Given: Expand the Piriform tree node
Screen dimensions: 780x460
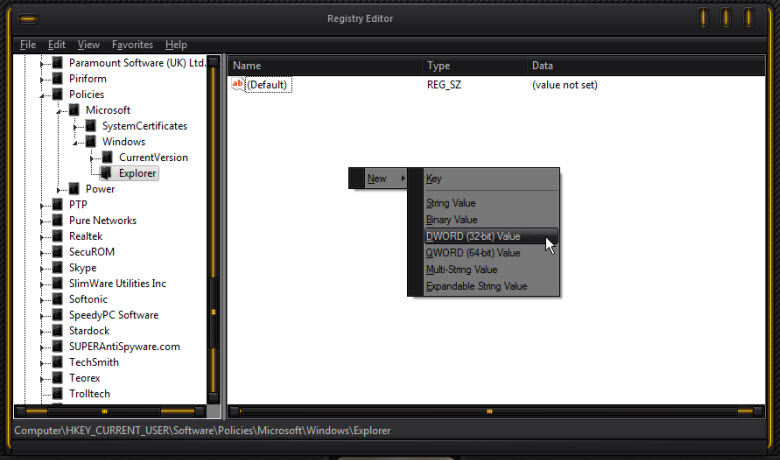Looking at the screenshot, I should tap(42, 80).
